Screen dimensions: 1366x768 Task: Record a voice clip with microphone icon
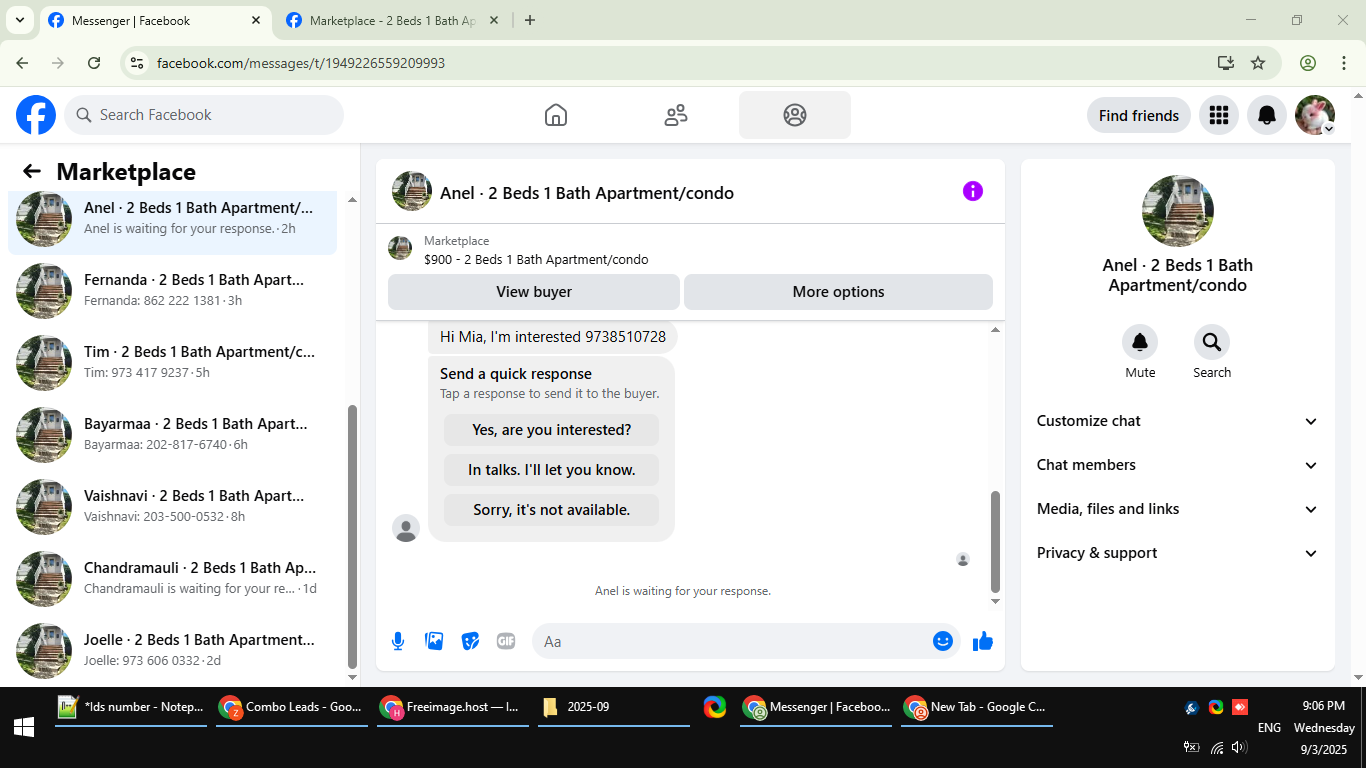coord(398,641)
